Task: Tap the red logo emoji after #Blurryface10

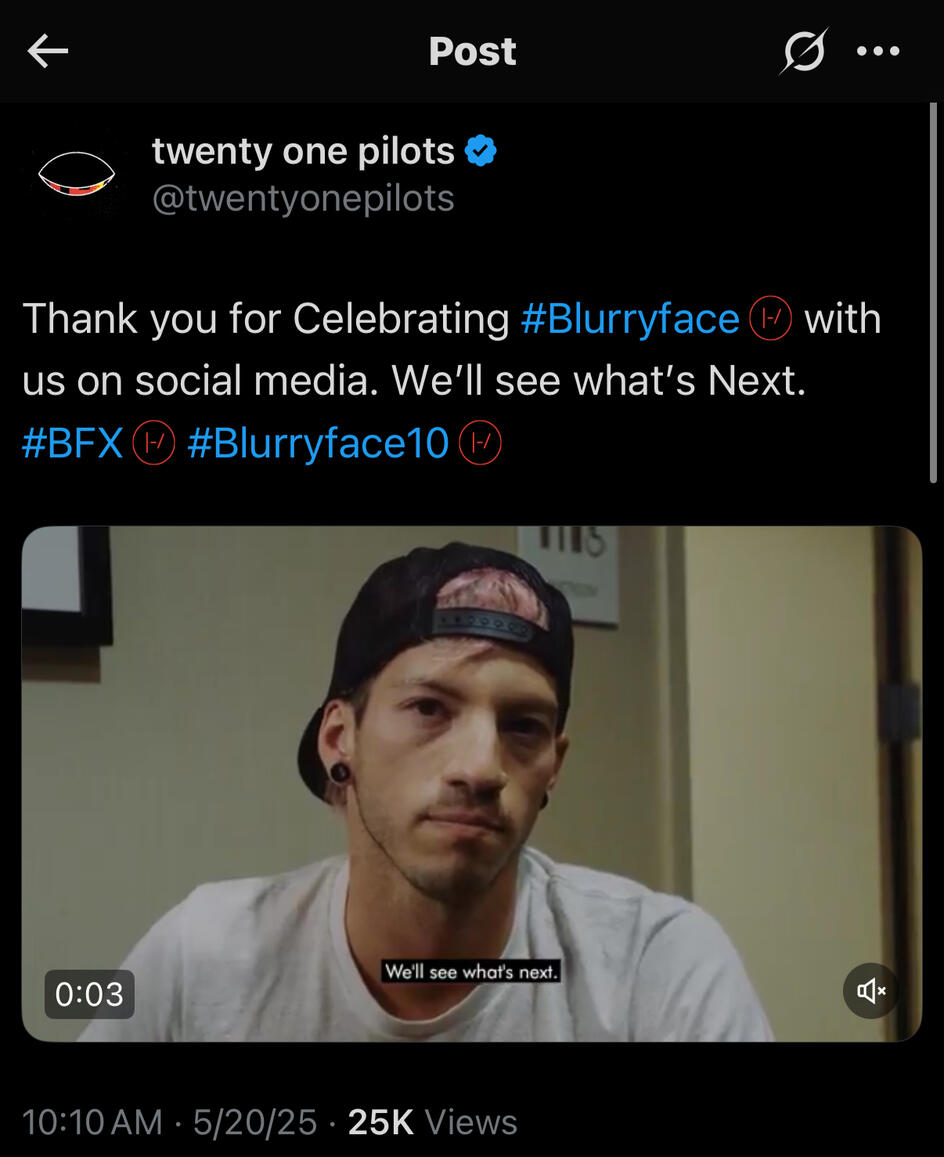Action: [x=480, y=443]
